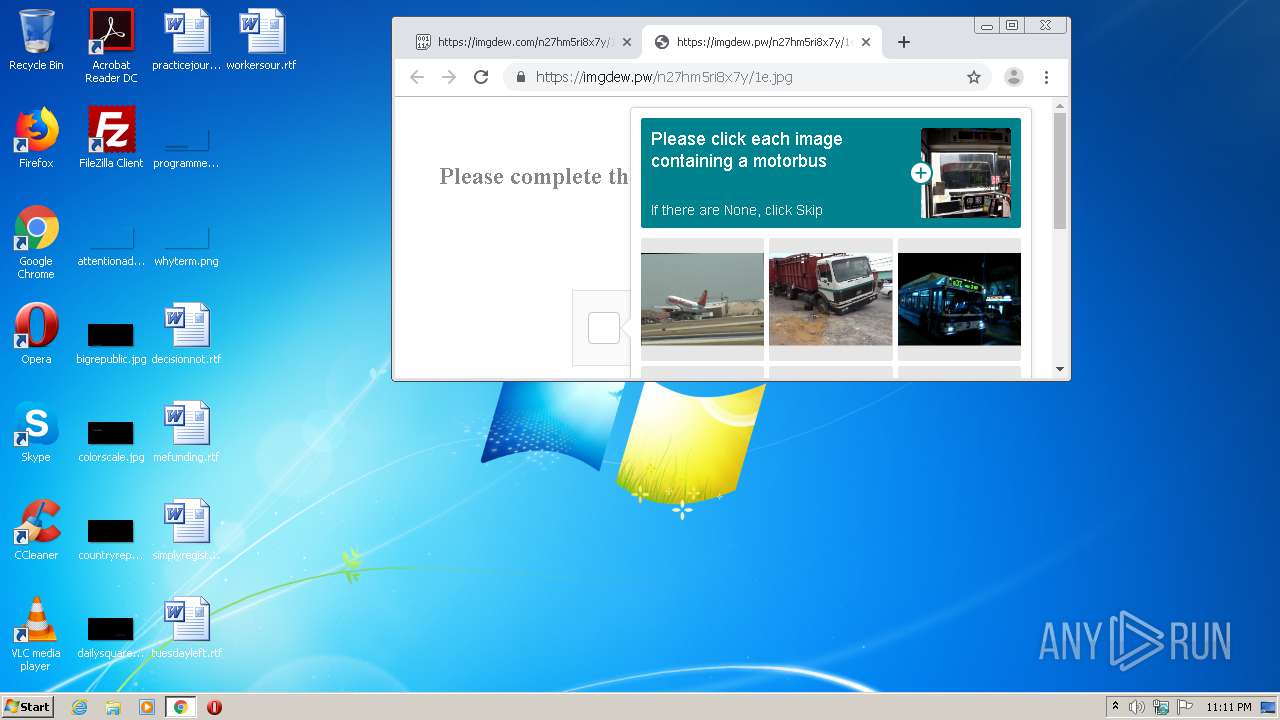Open a new Chrome tab

tap(904, 42)
